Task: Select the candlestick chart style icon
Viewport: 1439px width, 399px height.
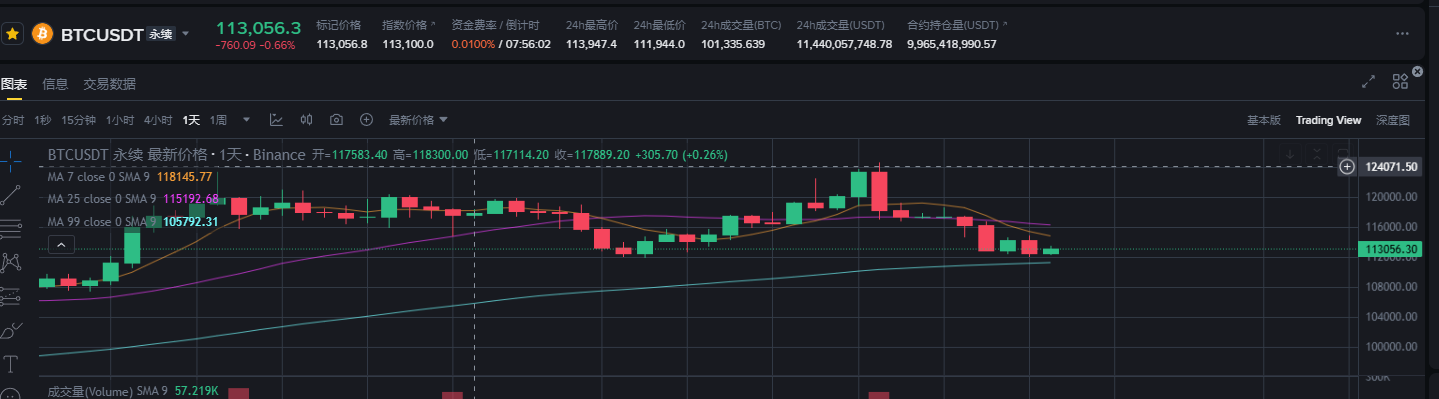Action: pyautogui.click(x=307, y=120)
